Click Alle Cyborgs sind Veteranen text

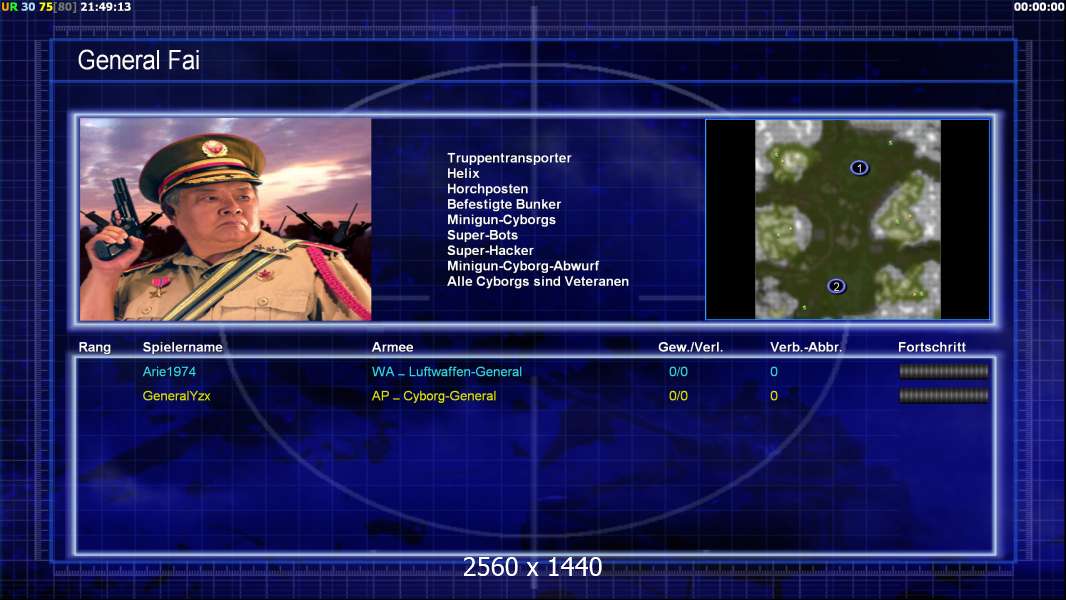pyautogui.click(x=538, y=281)
